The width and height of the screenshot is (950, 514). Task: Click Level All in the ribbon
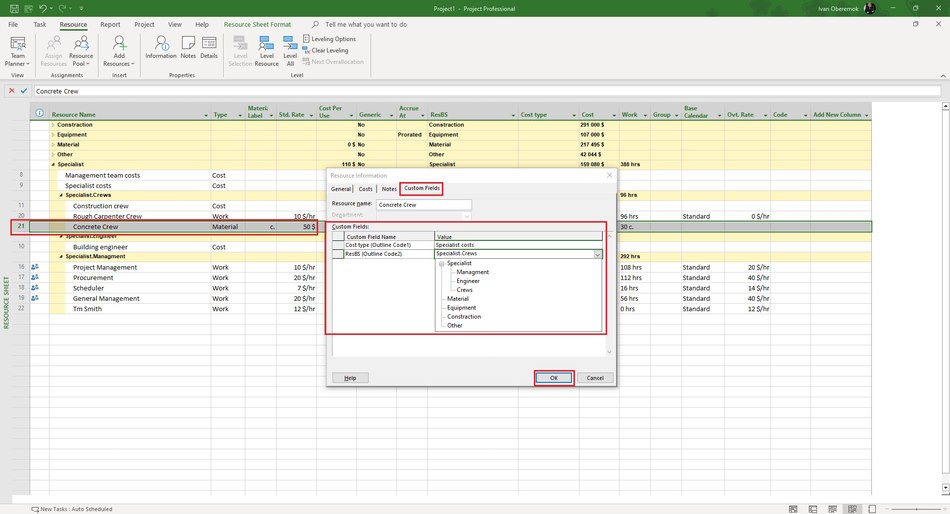pos(290,51)
